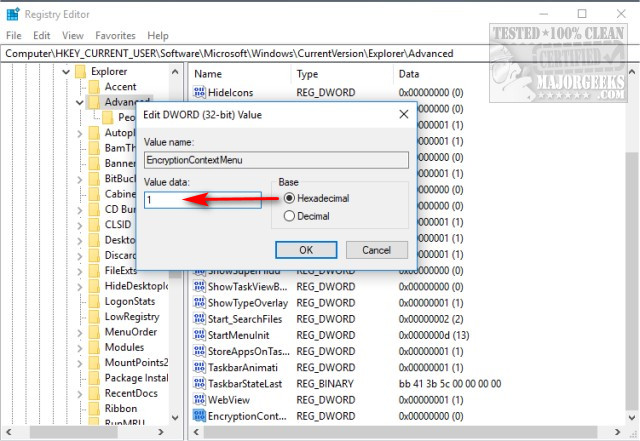The width and height of the screenshot is (640, 441).
Task: Click the RecentDocs folder icon
Action: (94, 393)
